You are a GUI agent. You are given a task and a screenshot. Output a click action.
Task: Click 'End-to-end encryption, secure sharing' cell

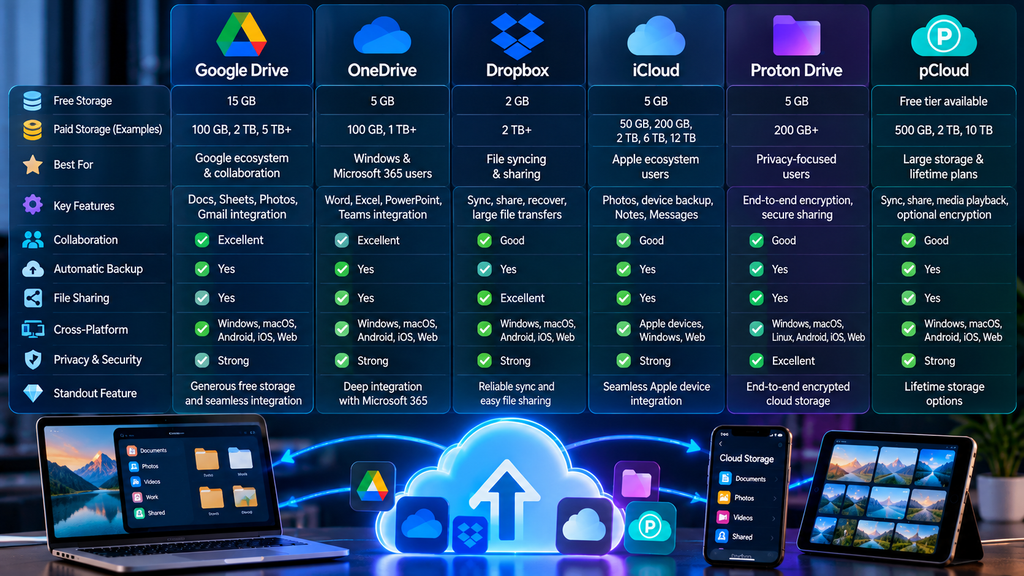(797, 207)
